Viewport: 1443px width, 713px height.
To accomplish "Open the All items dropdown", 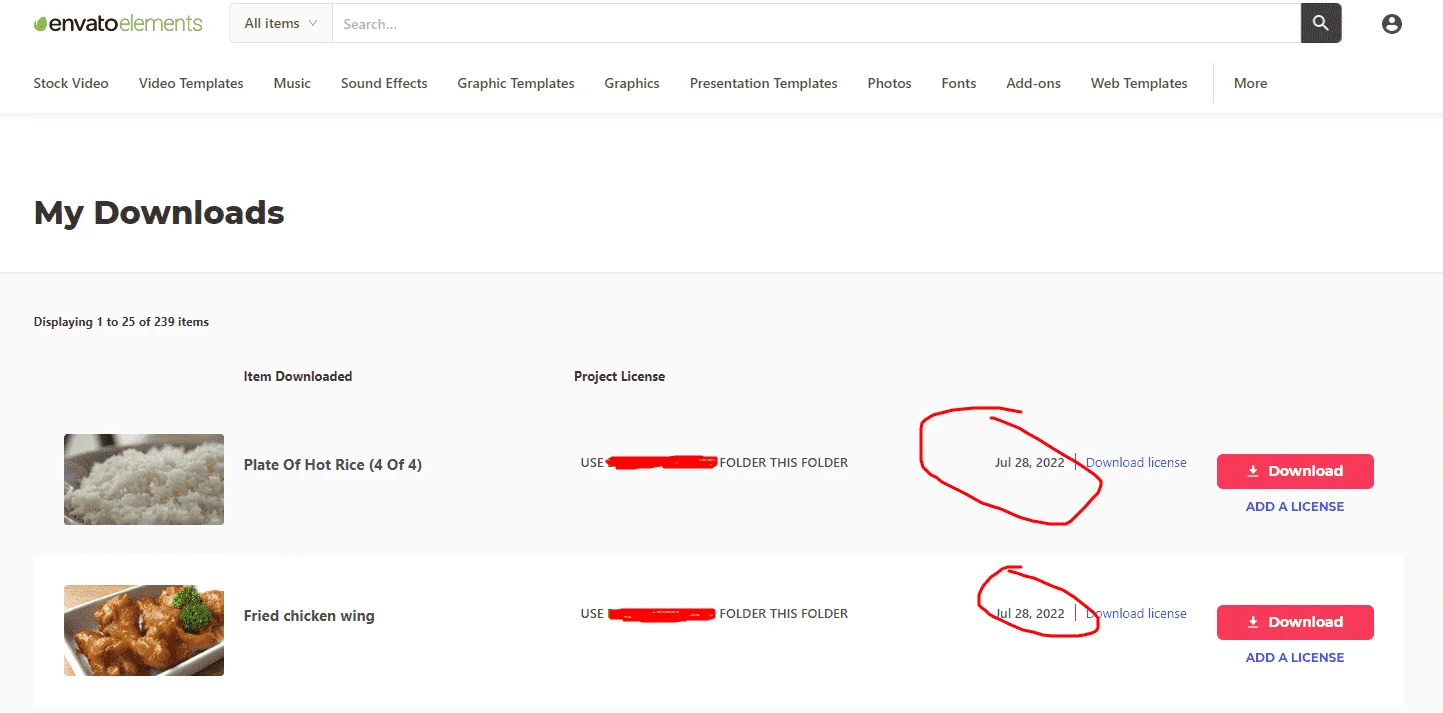I will click(281, 23).
